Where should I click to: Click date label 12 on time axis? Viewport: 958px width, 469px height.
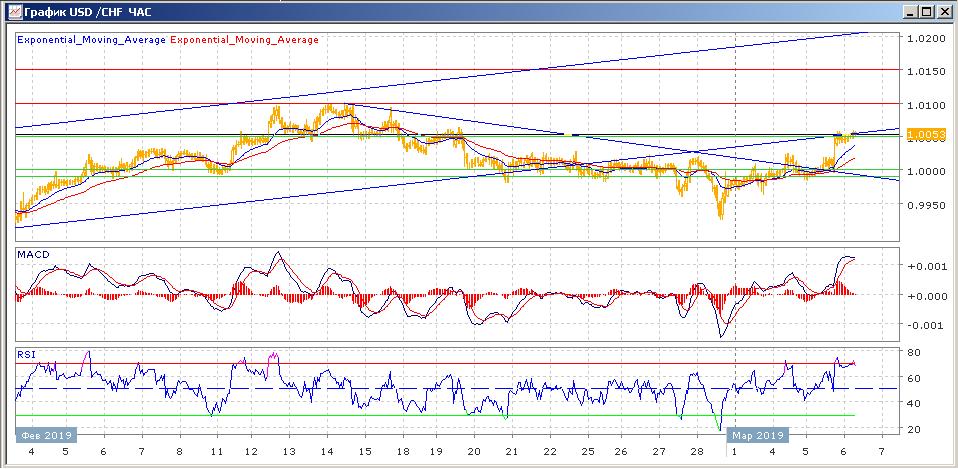(x=252, y=453)
